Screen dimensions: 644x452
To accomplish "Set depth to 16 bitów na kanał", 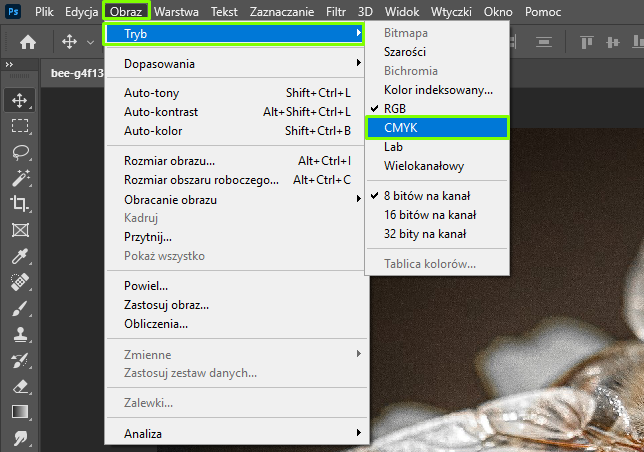I will [x=437, y=215].
